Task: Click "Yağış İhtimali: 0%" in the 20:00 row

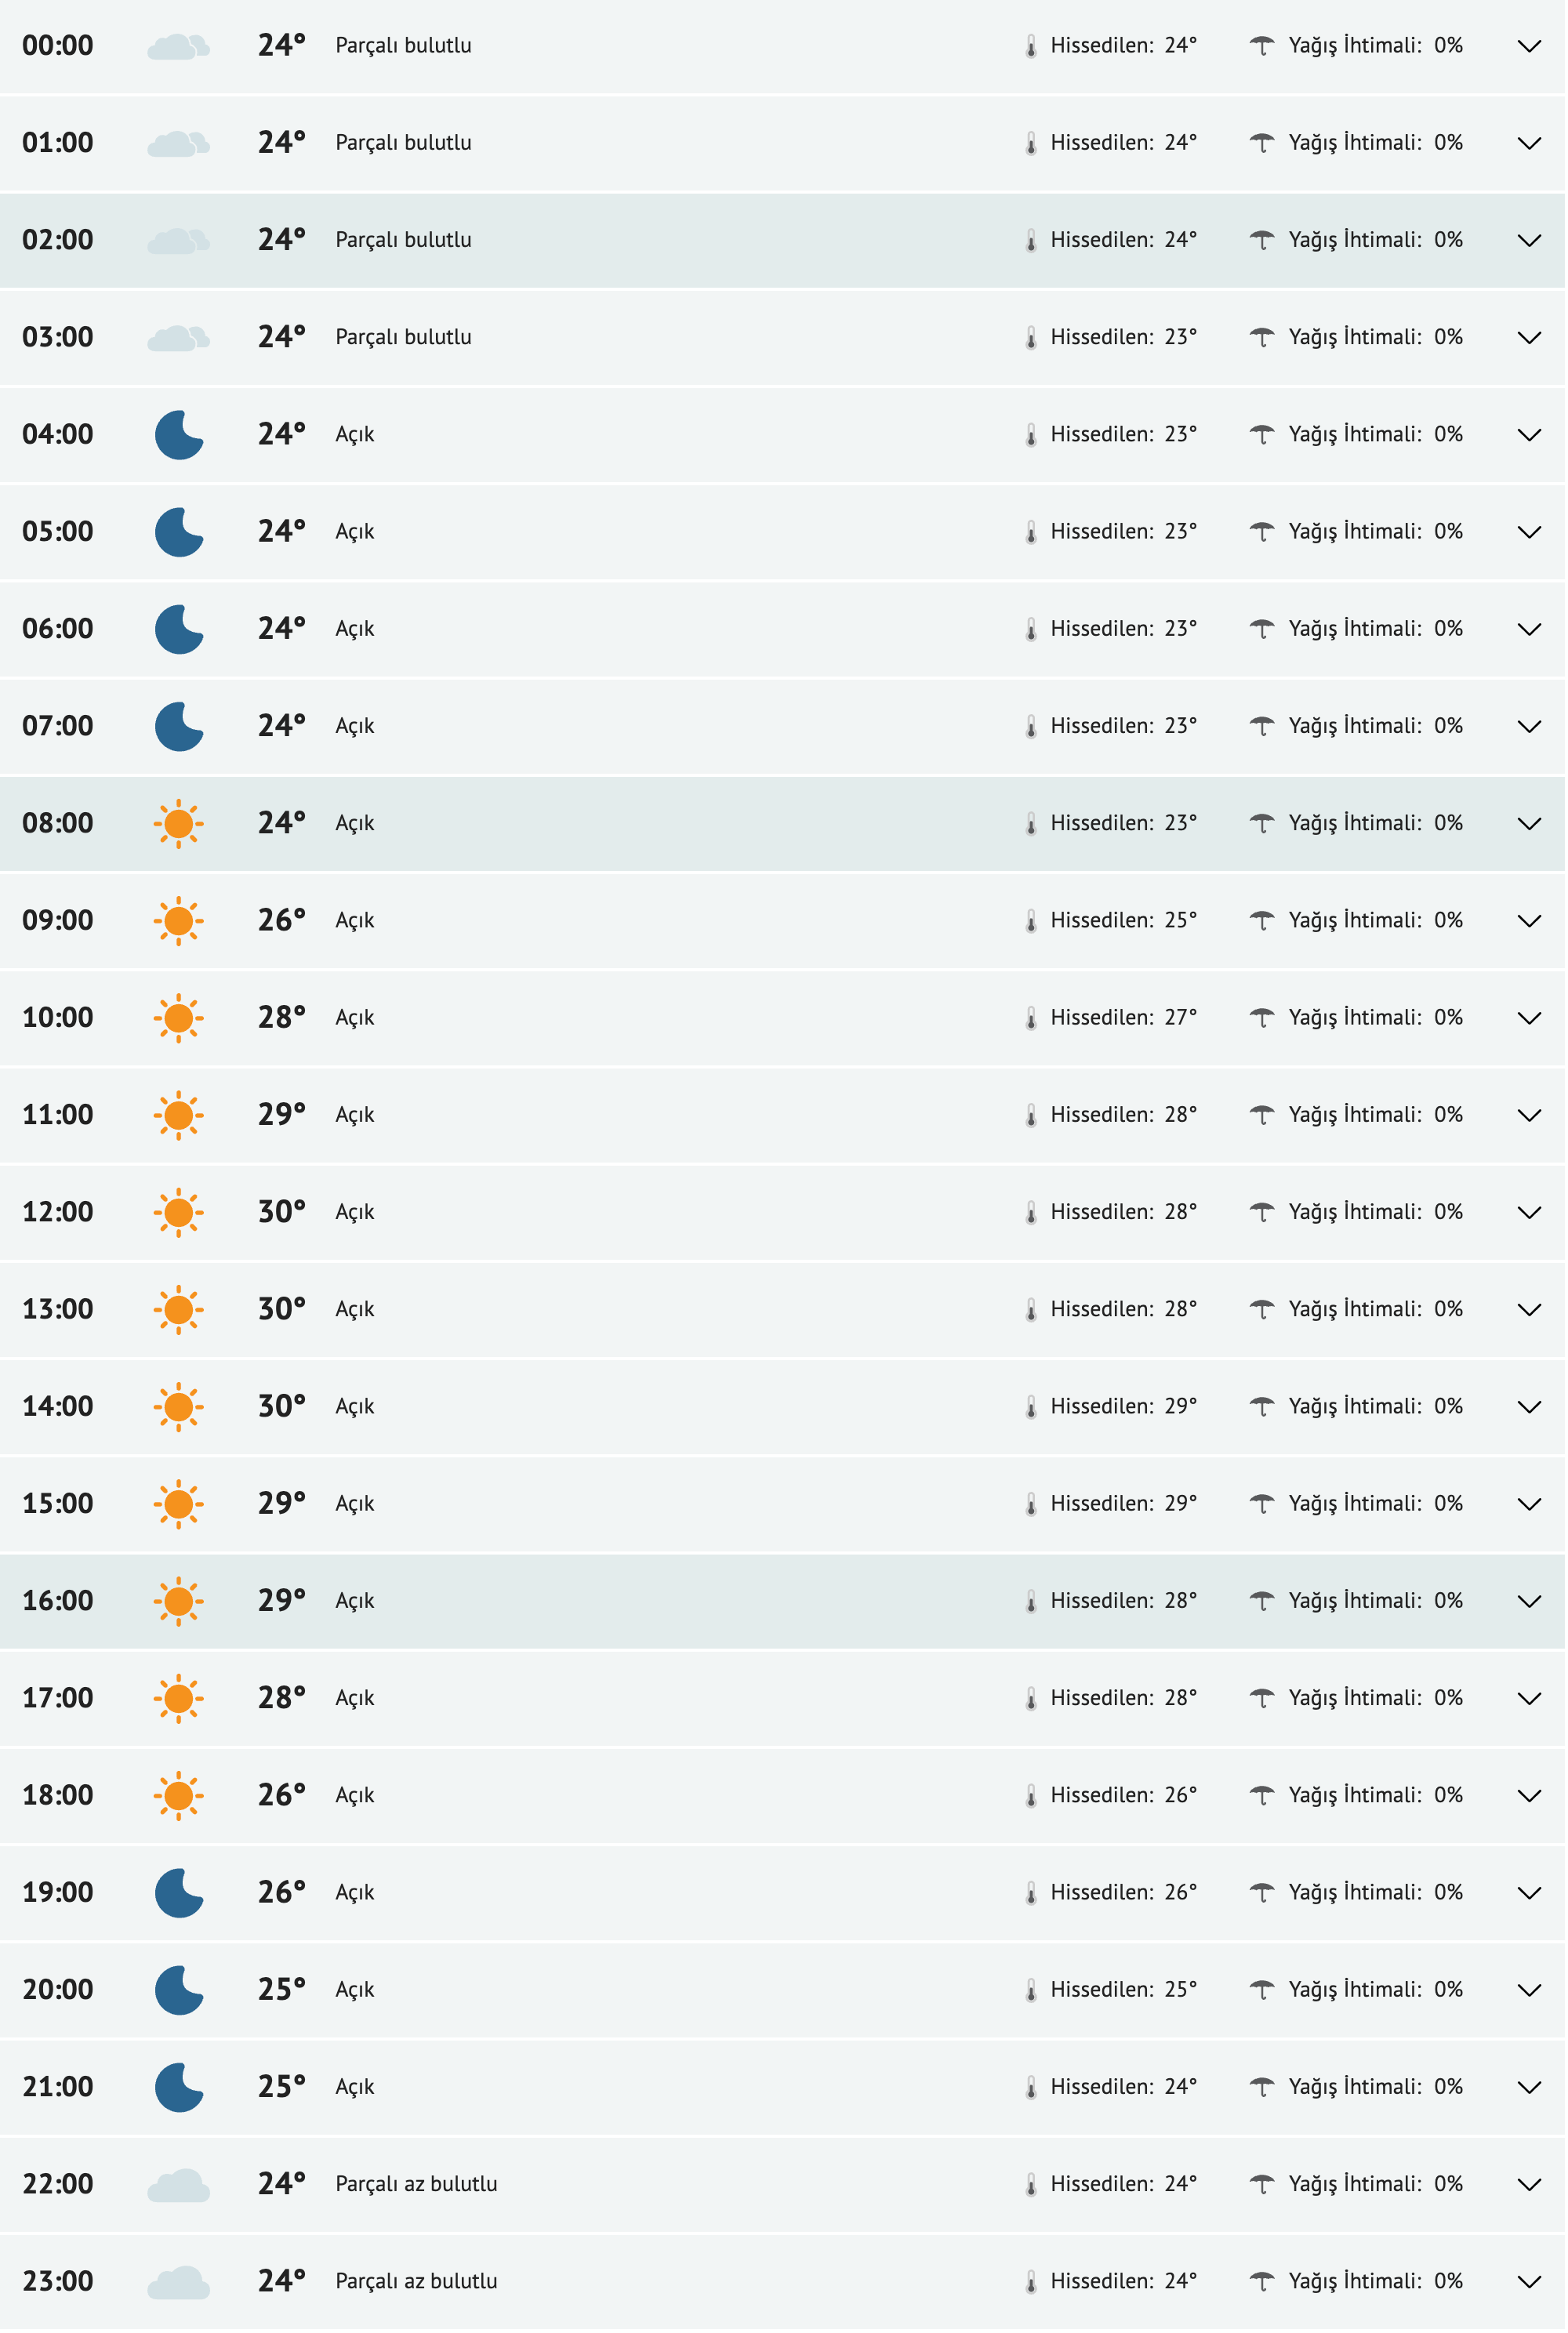Action: (x=1375, y=1990)
